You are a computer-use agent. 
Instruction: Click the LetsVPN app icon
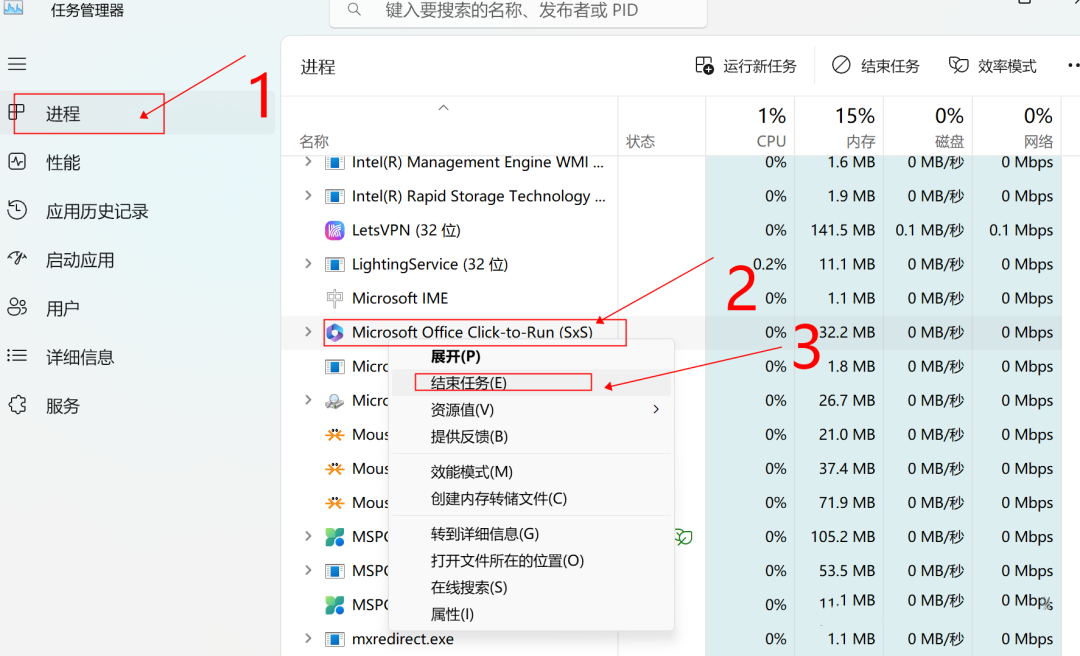pyautogui.click(x=335, y=230)
